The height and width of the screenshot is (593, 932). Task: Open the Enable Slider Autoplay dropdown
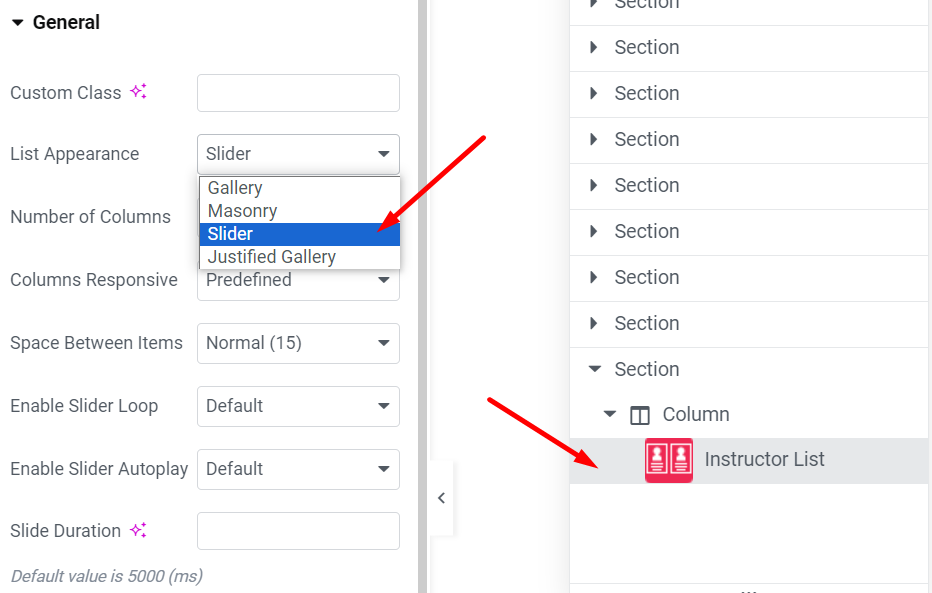pyautogui.click(x=298, y=469)
